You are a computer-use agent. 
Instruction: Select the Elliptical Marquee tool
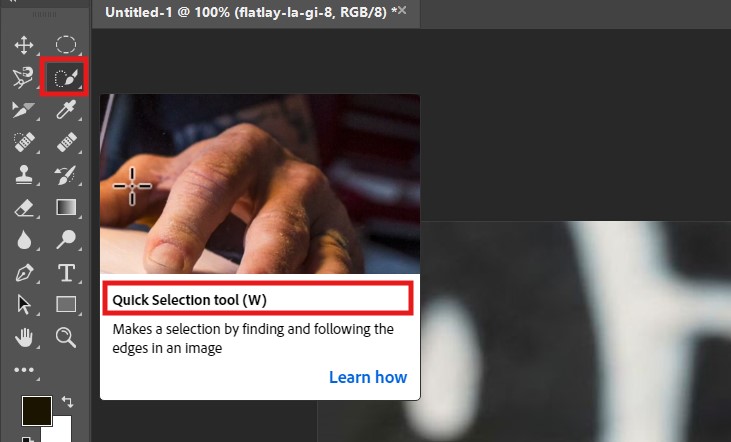[x=66, y=45]
